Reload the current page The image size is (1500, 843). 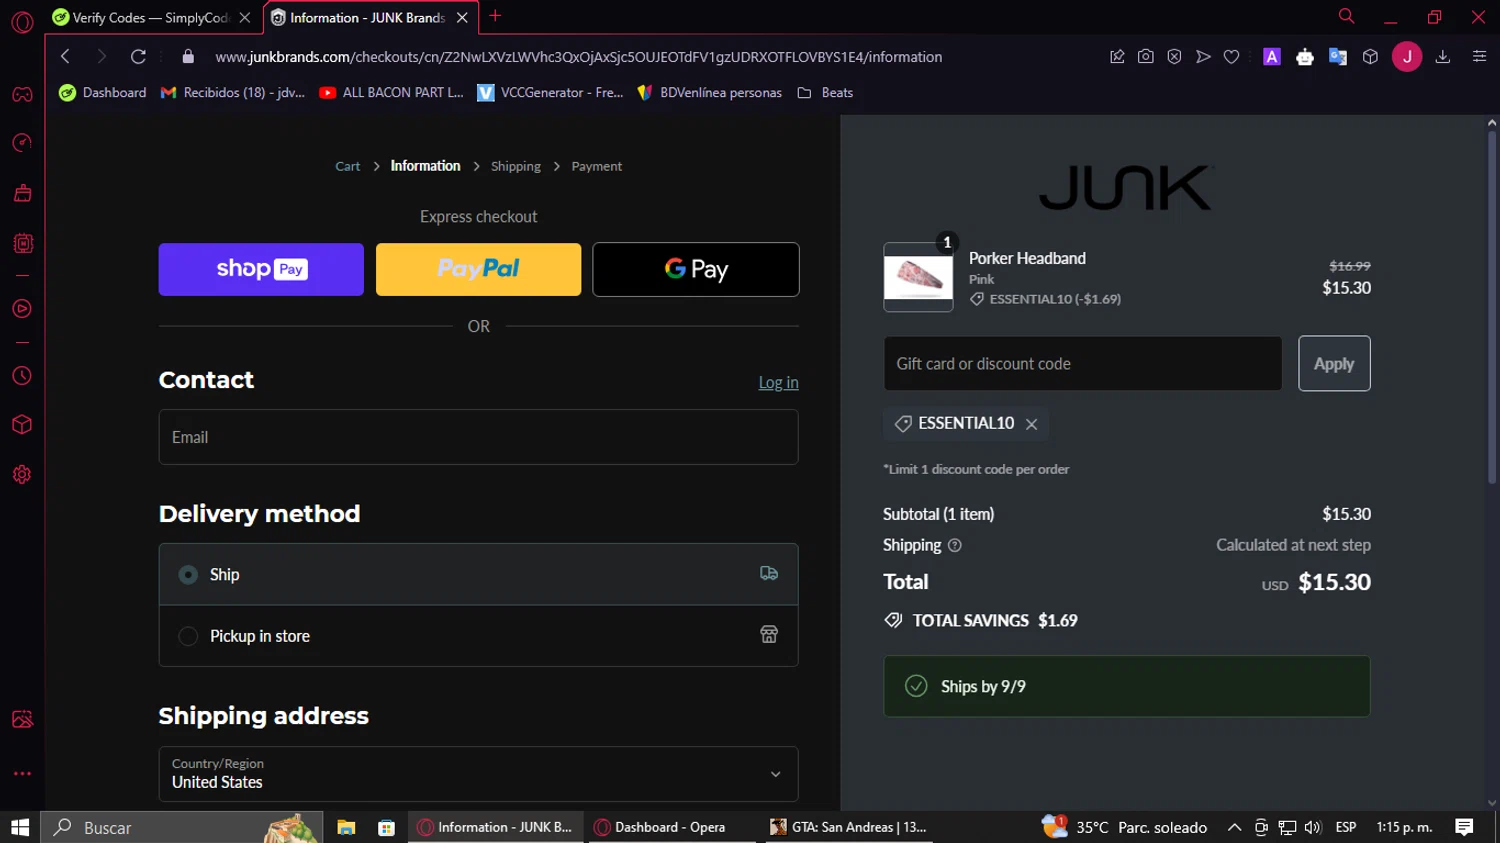tap(138, 57)
